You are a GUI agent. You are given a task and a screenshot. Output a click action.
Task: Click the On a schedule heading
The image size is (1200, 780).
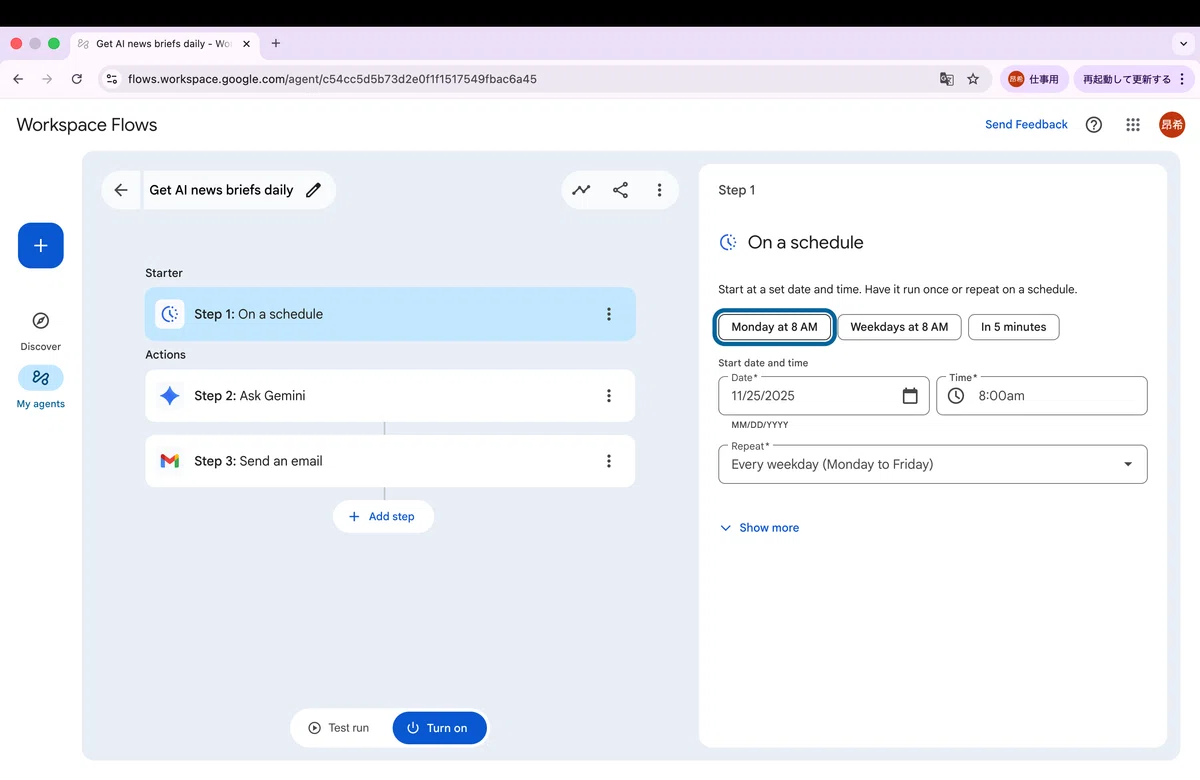coord(805,243)
